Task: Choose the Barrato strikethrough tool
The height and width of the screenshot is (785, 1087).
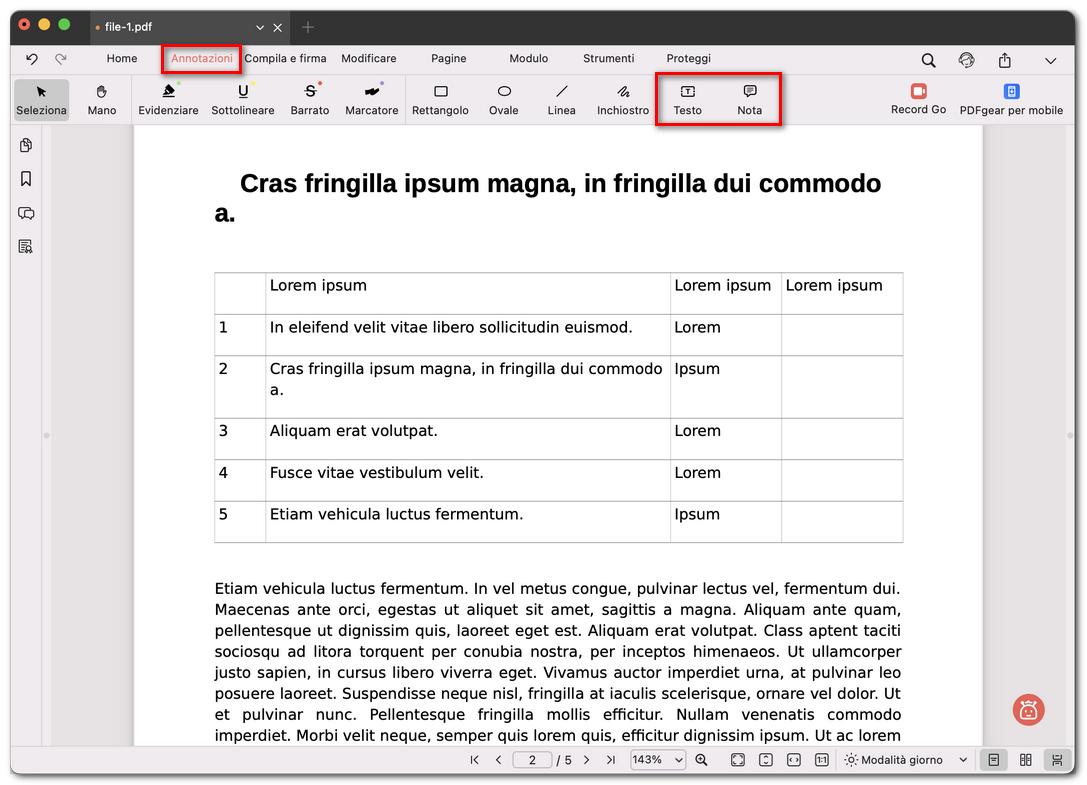Action: [x=310, y=99]
